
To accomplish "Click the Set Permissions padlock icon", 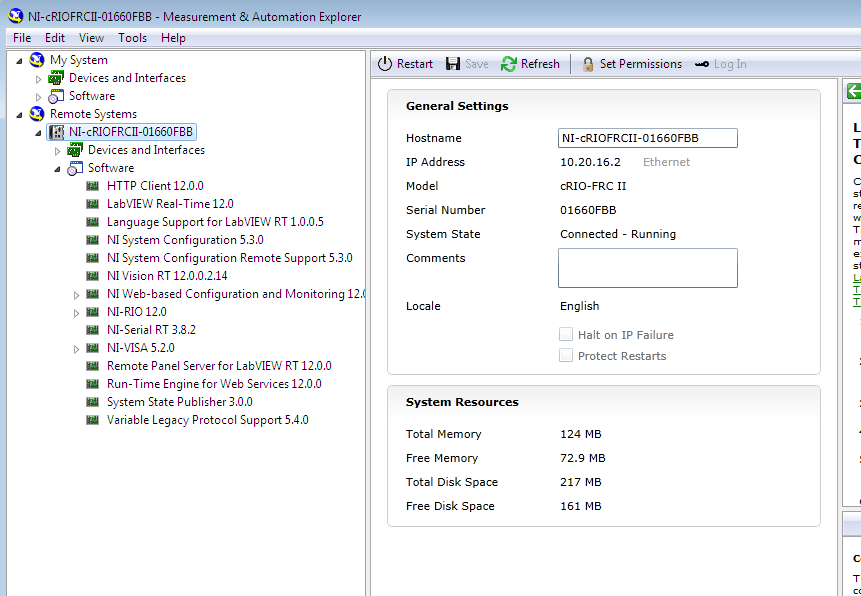I will (x=588, y=64).
